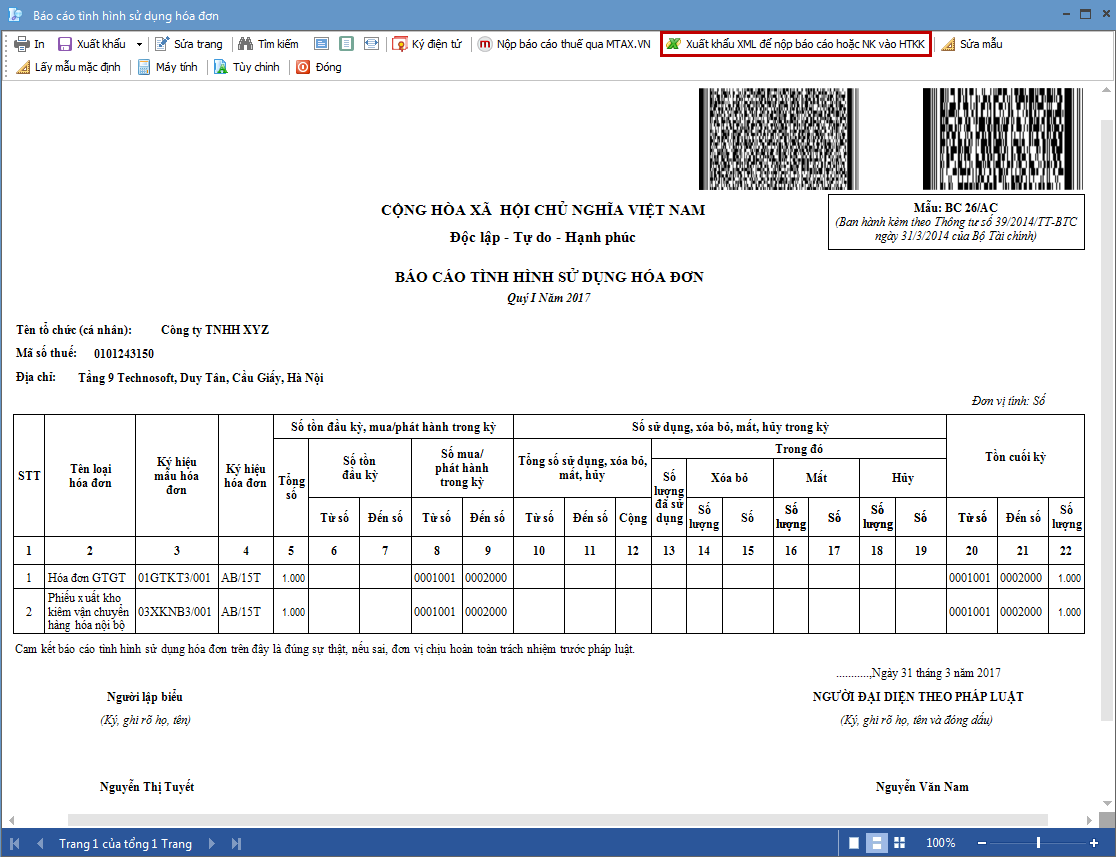Select the blue page view icon after Tìm kiếm

[322, 44]
